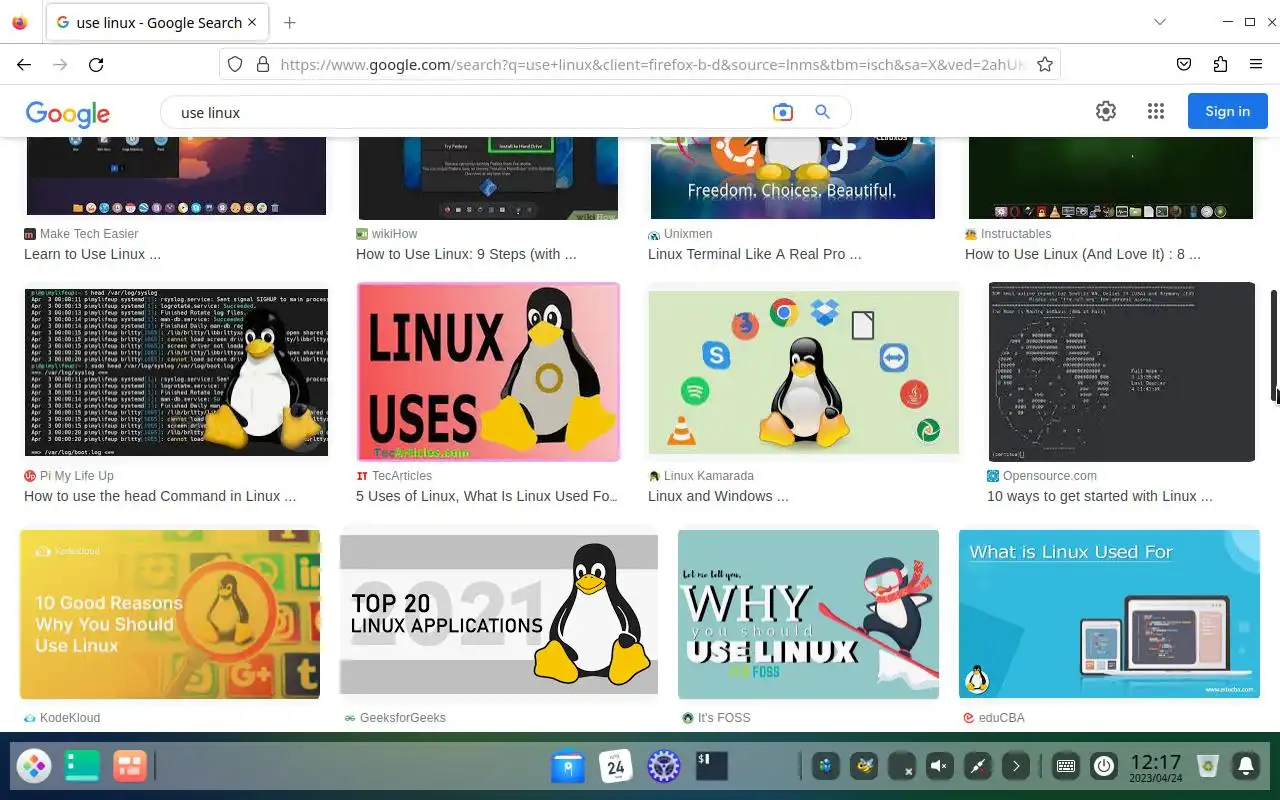Open the Firefox extensions puzzle icon
The height and width of the screenshot is (800, 1280).
coord(1220,64)
